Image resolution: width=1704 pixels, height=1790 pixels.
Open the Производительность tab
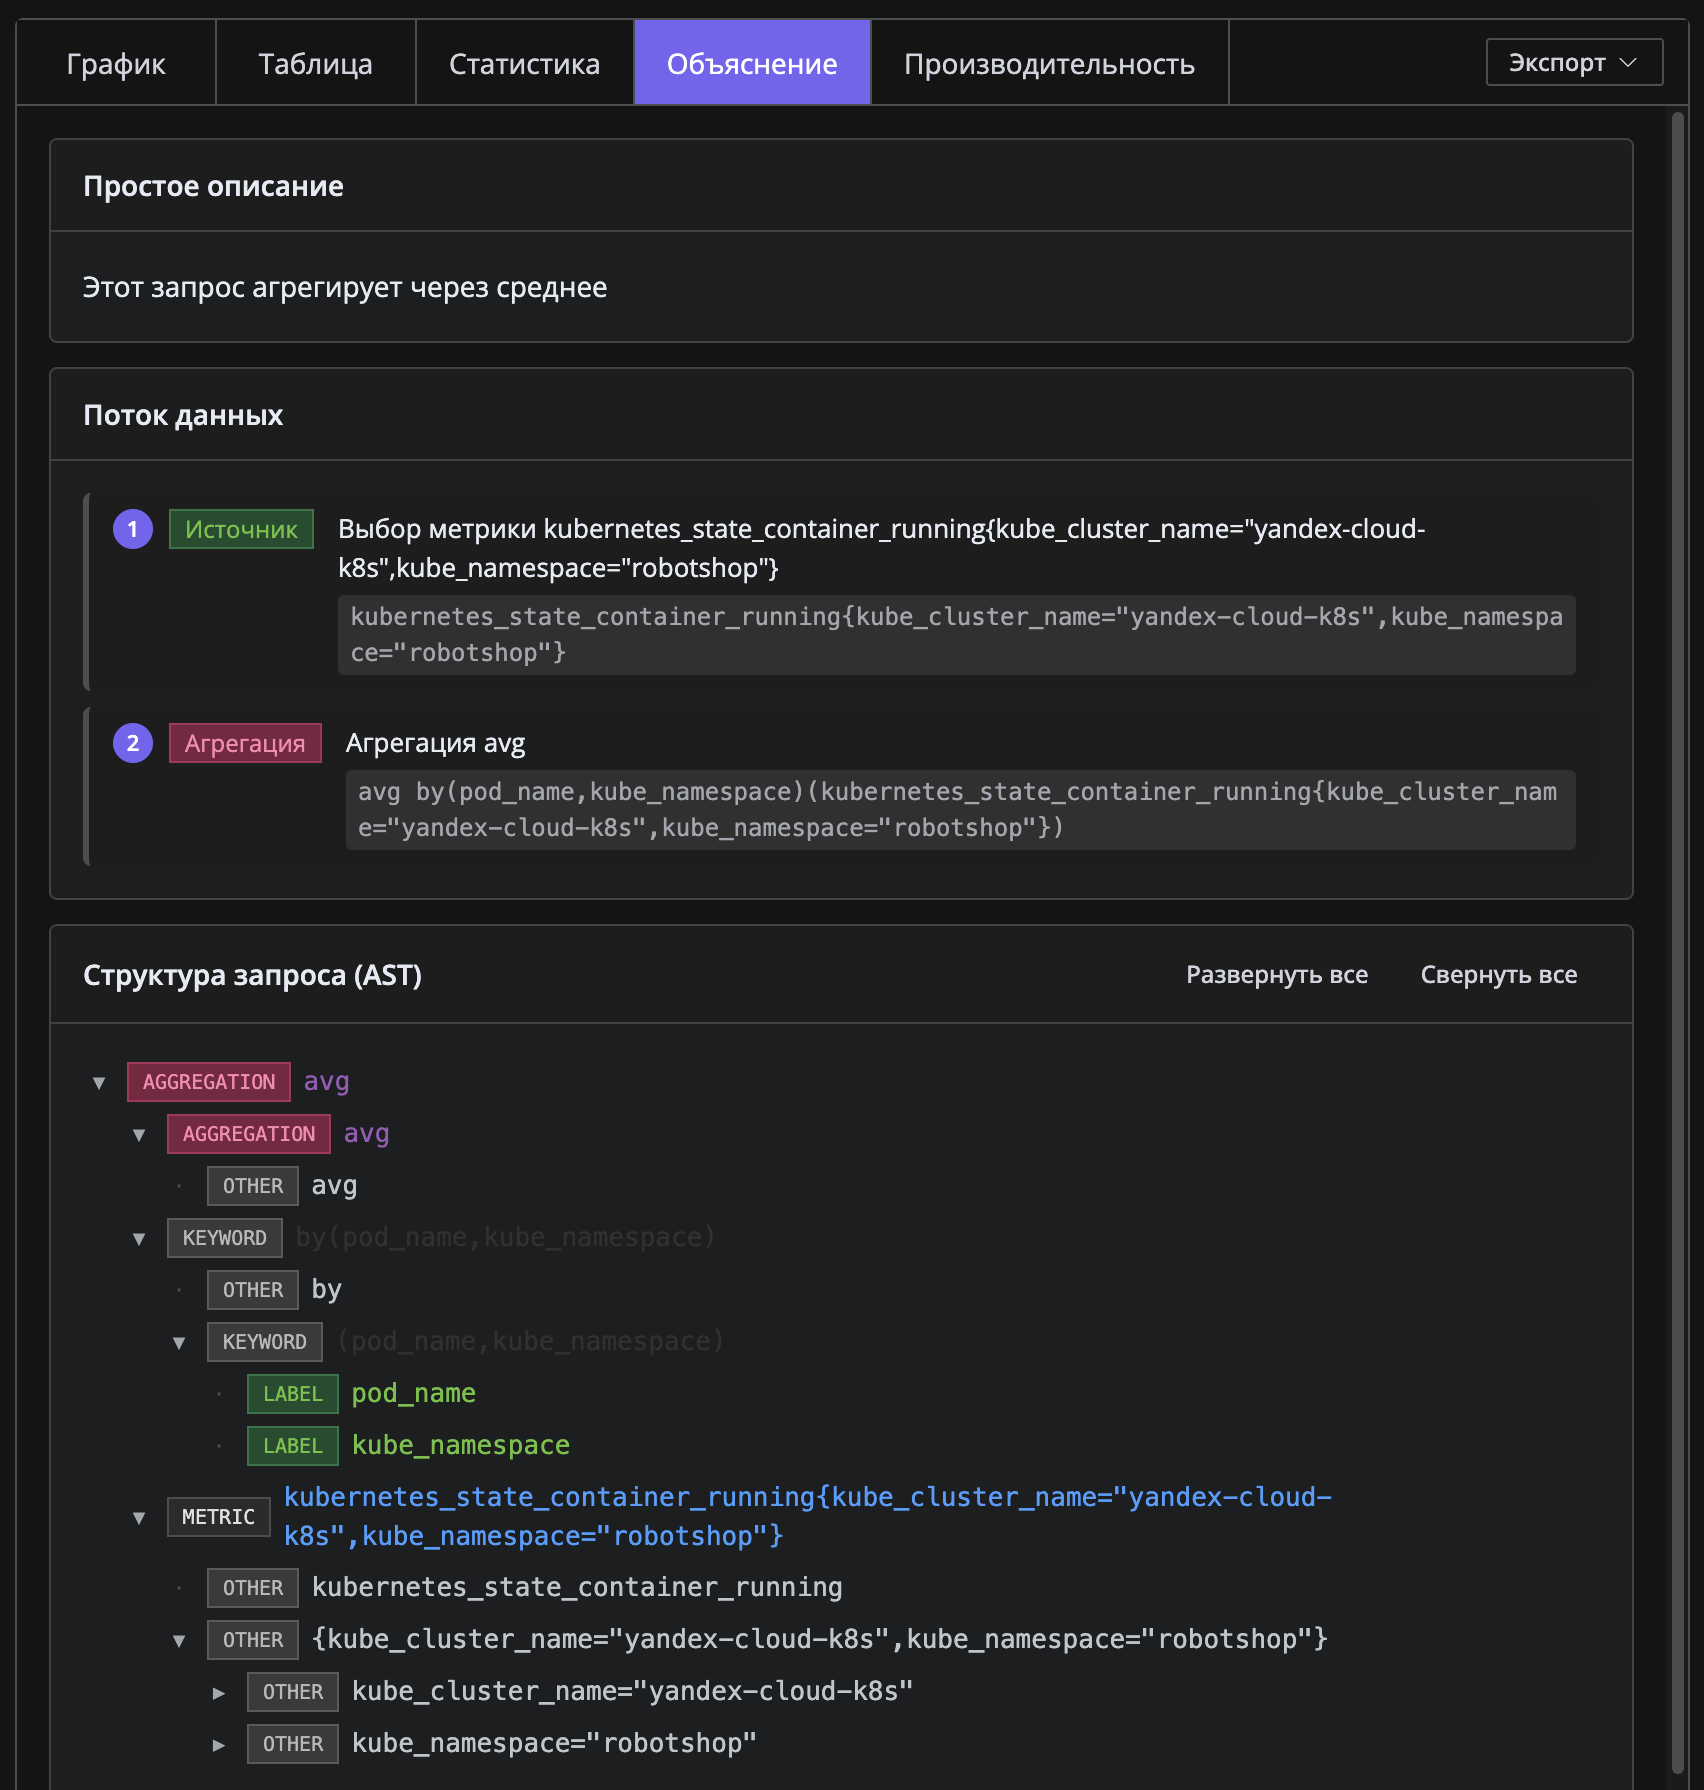(x=1049, y=64)
